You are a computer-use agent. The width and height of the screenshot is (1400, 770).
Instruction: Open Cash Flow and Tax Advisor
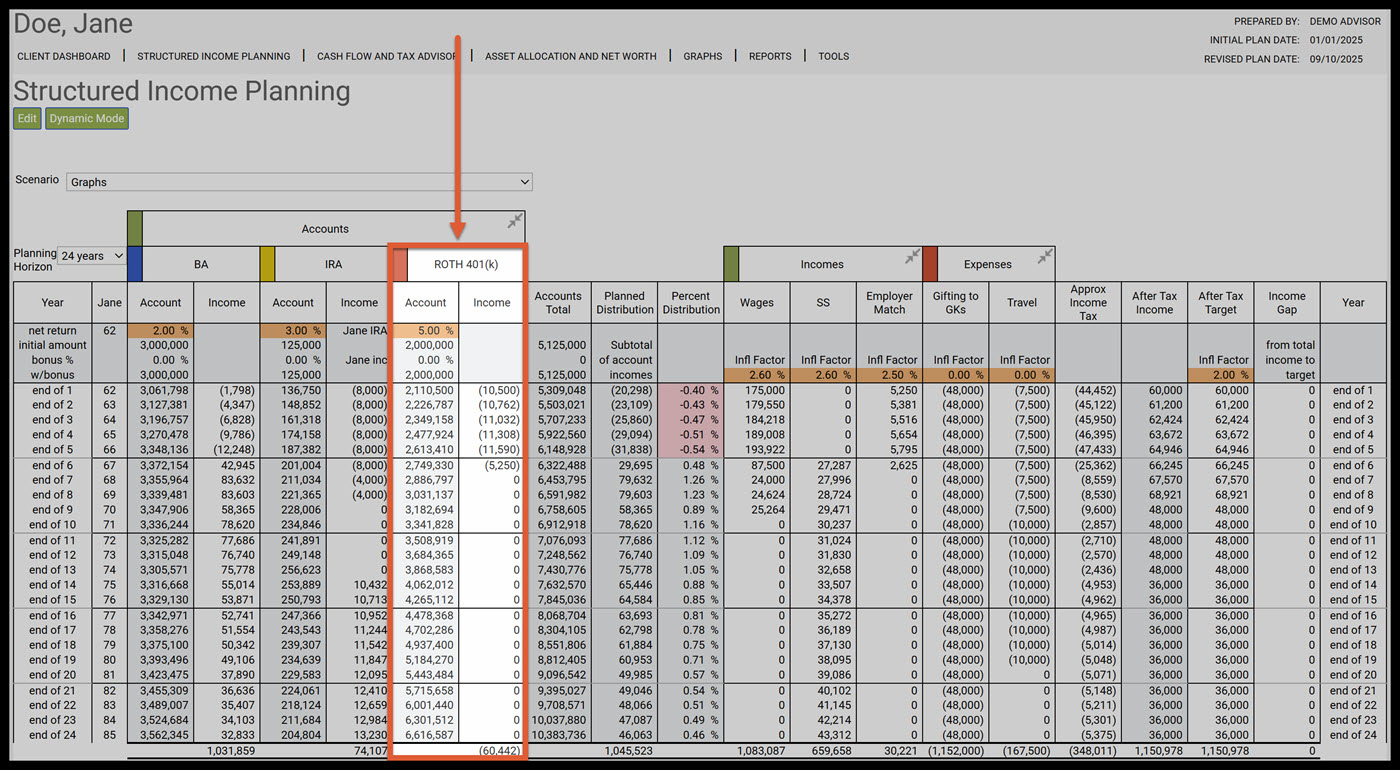pyautogui.click(x=387, y=56)
